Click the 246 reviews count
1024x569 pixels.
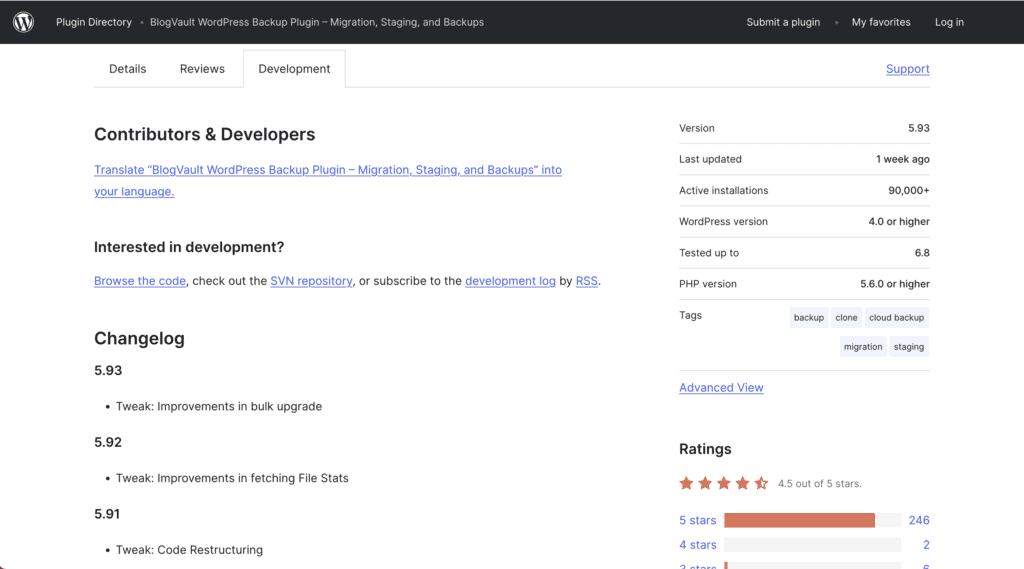(919, 520)
